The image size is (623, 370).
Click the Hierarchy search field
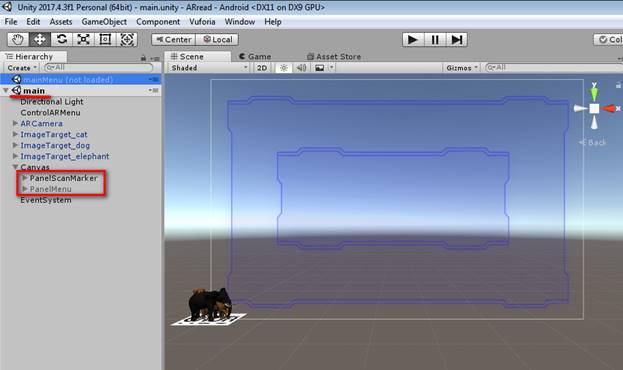pos(99,68)
